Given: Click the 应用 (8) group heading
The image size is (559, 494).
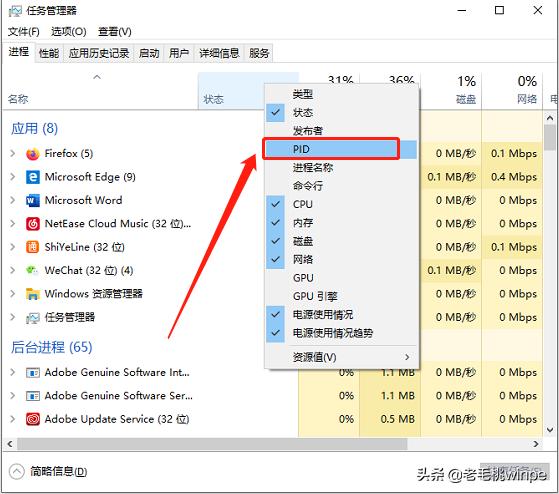Looking at the screenshot, I should [34, 129].
